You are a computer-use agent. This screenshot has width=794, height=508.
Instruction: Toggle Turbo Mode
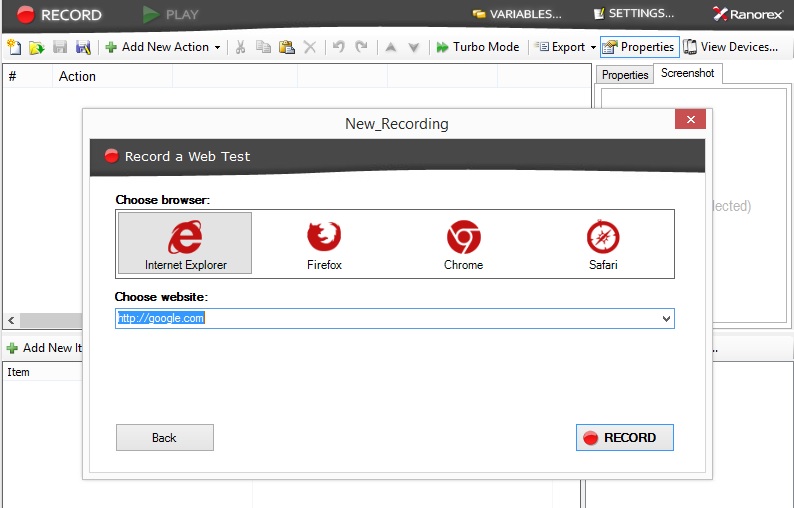coord(478,47)
